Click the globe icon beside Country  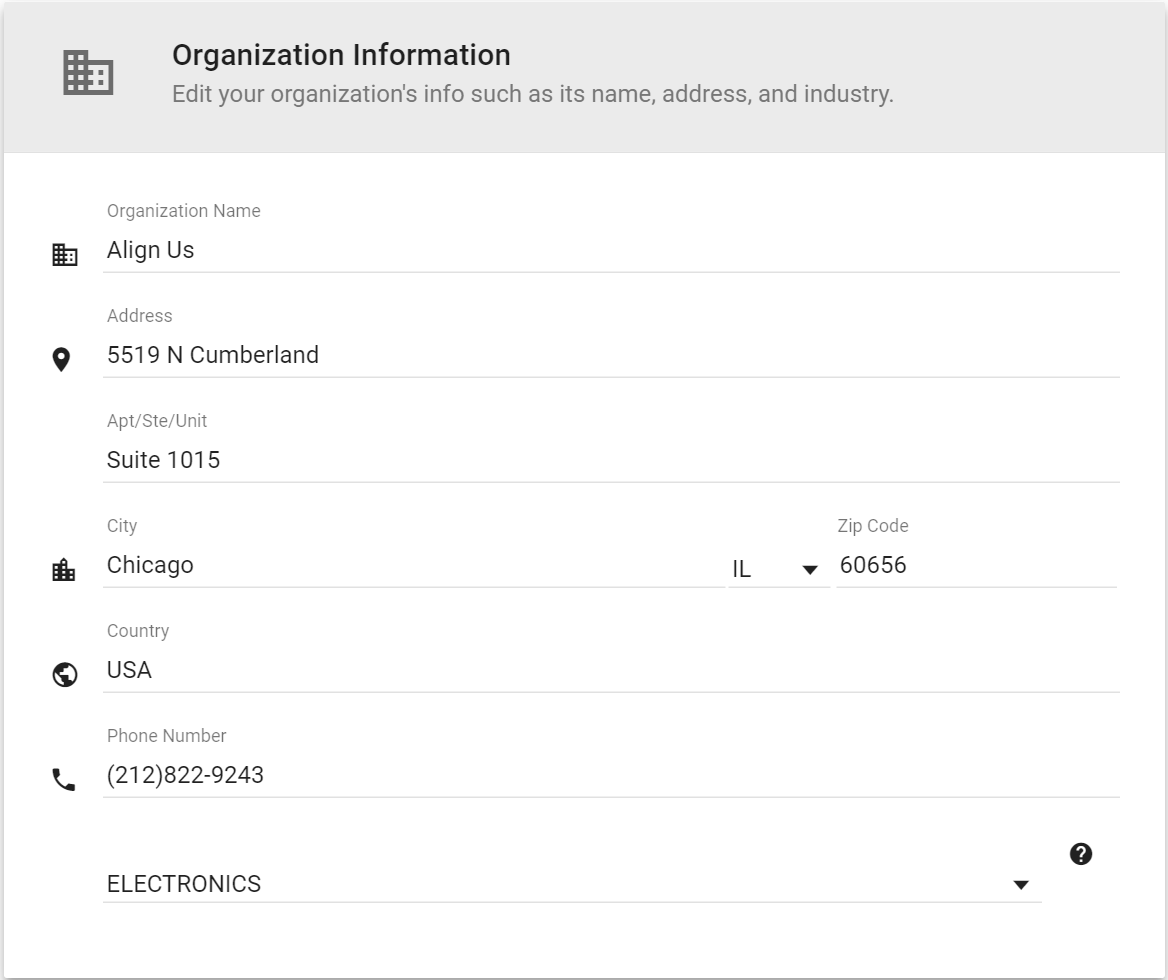click(65, 675)
